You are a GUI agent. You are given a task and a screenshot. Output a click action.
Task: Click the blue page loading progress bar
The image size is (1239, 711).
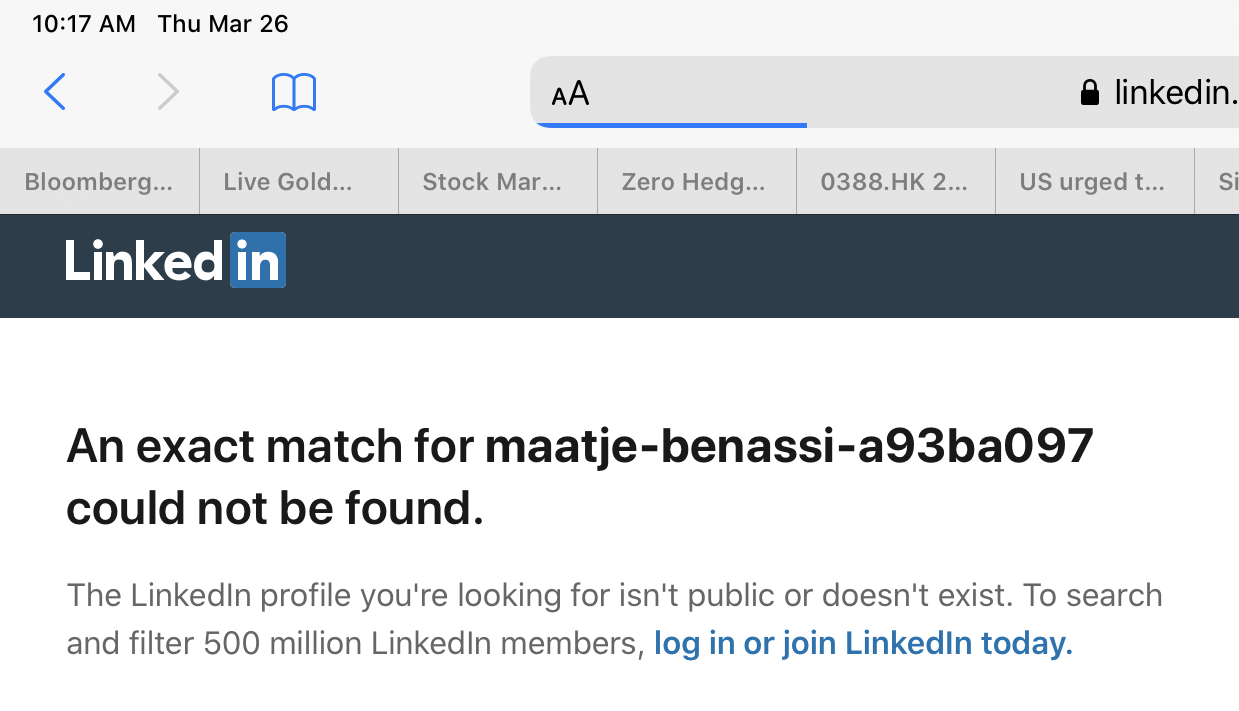pos(670,125)
